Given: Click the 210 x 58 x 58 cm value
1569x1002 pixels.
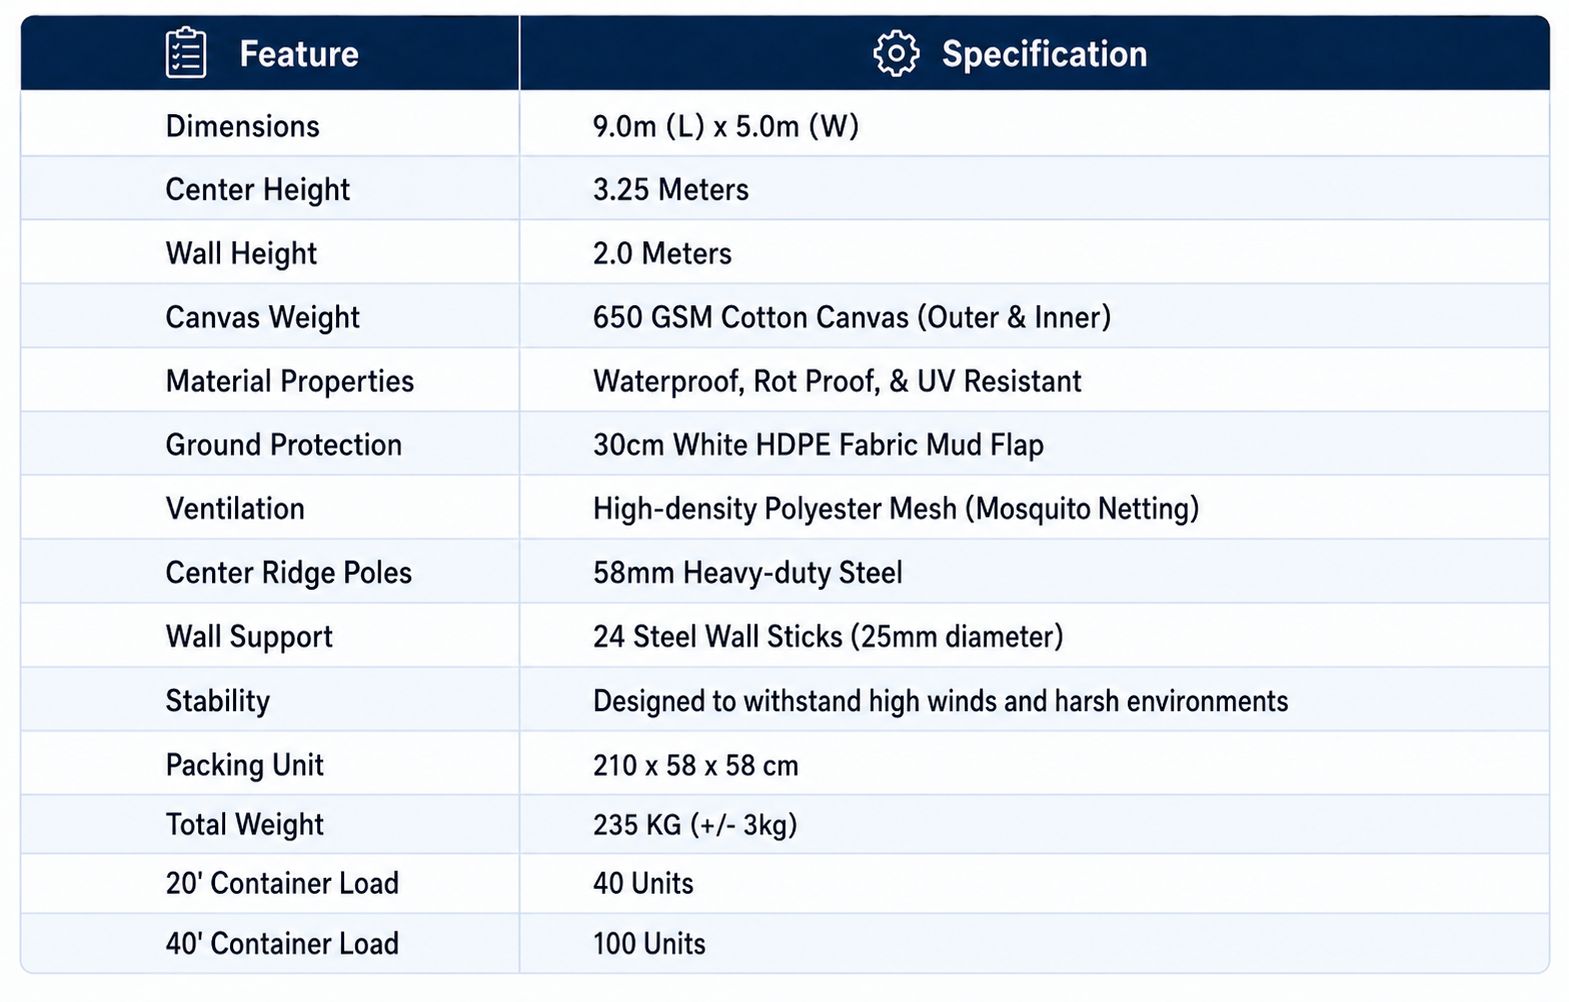Looking at the screenshot, I should (x=695, y=766).
